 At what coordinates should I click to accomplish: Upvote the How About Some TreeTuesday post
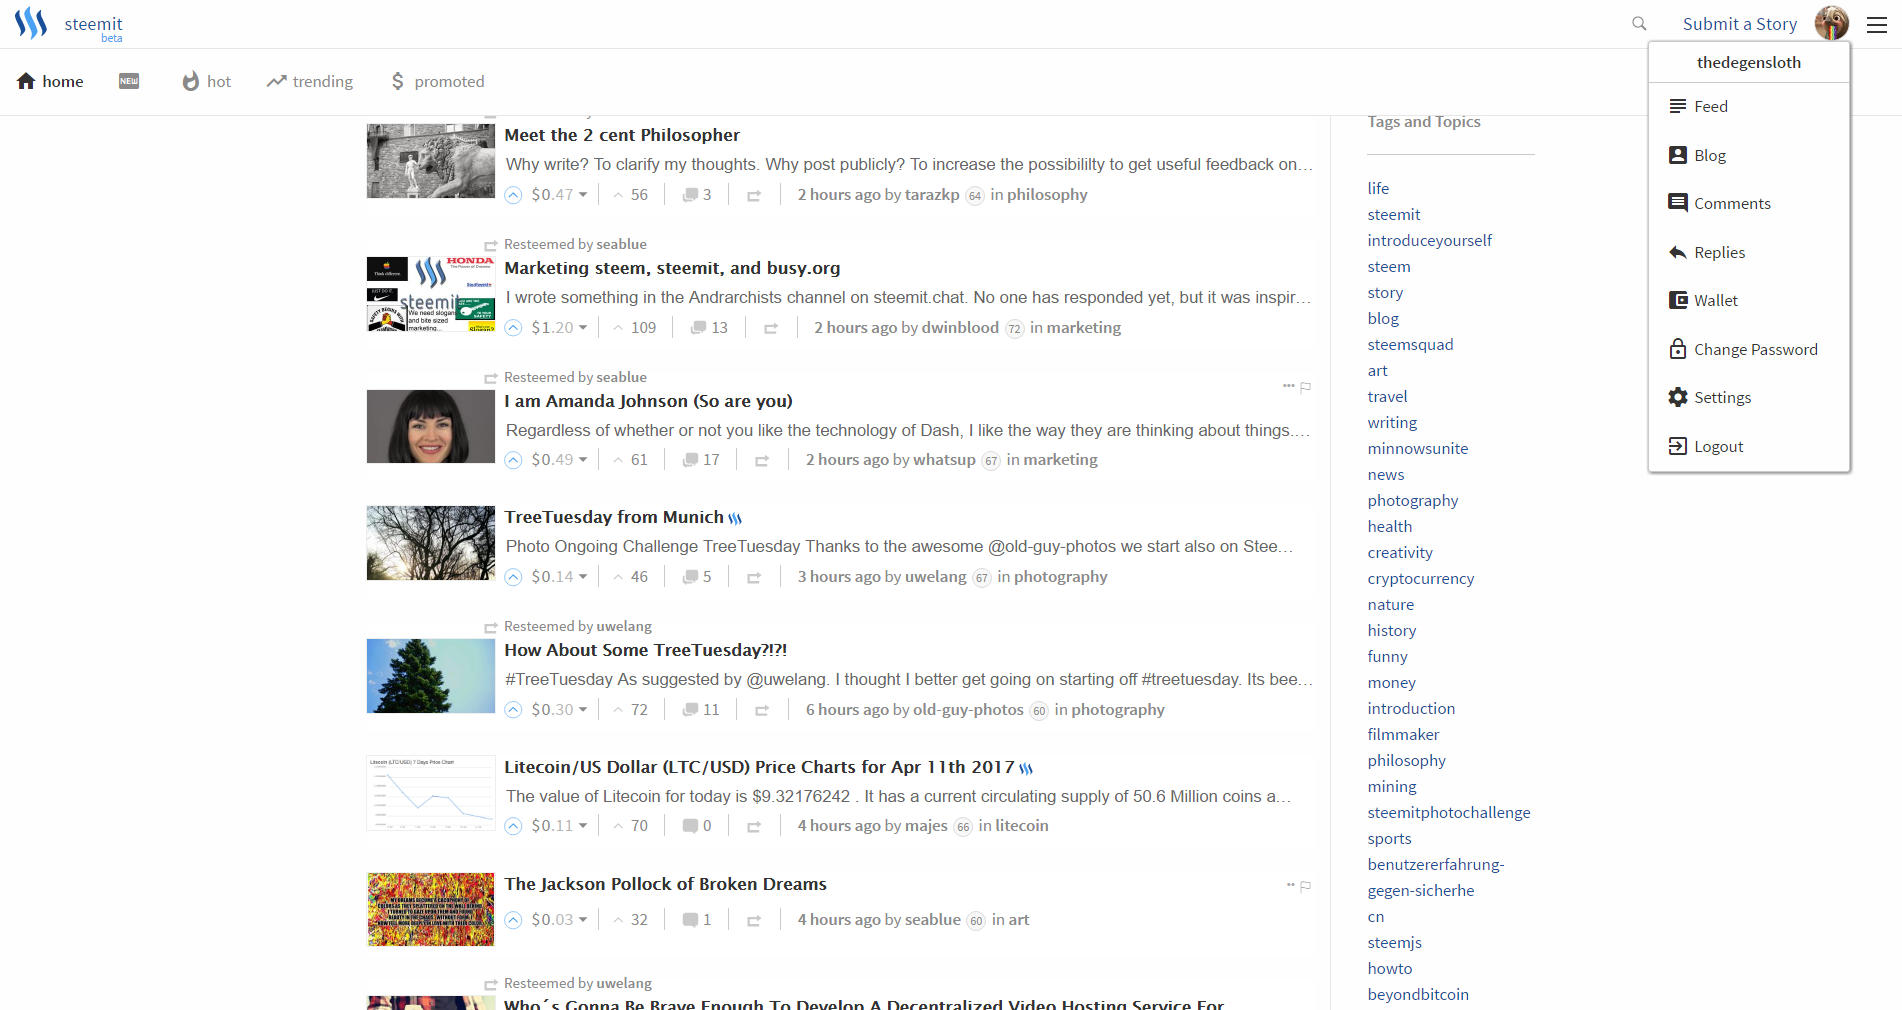513,710
